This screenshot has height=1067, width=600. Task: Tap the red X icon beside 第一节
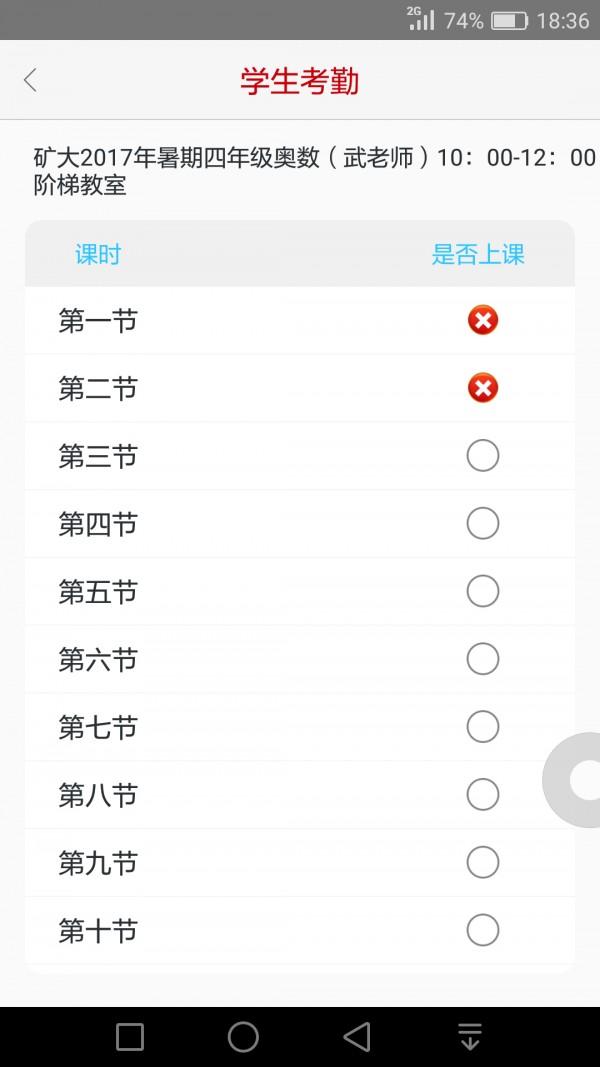click(x=483, y=320)
